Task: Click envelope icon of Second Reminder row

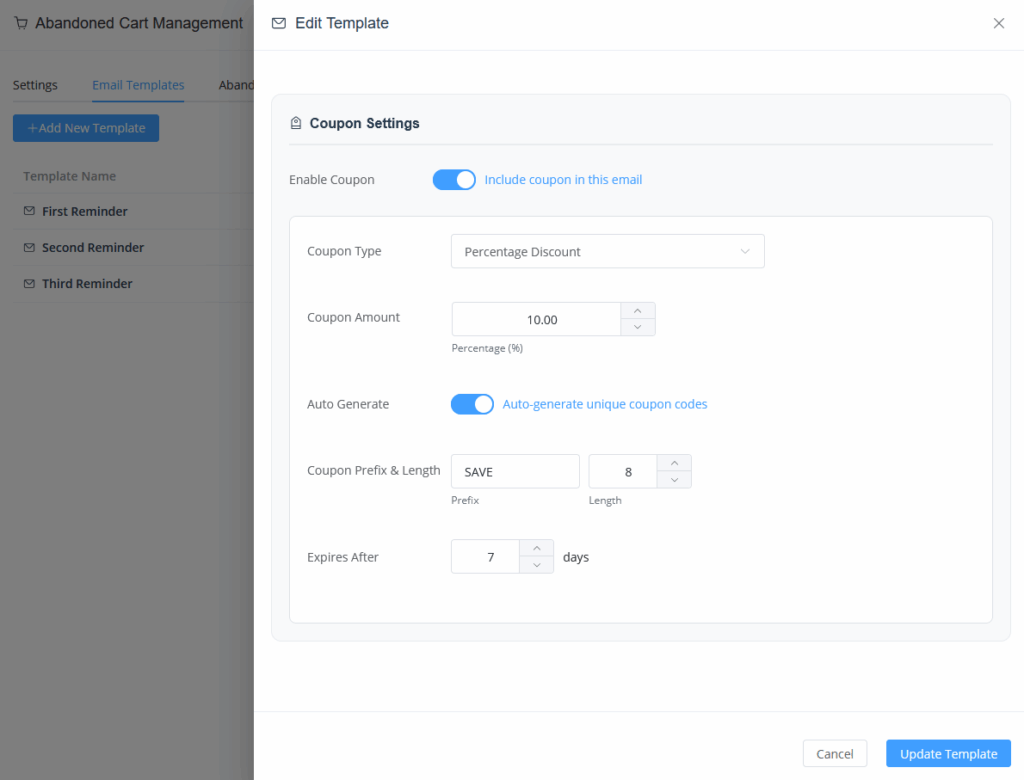Action: click(29, 247)
